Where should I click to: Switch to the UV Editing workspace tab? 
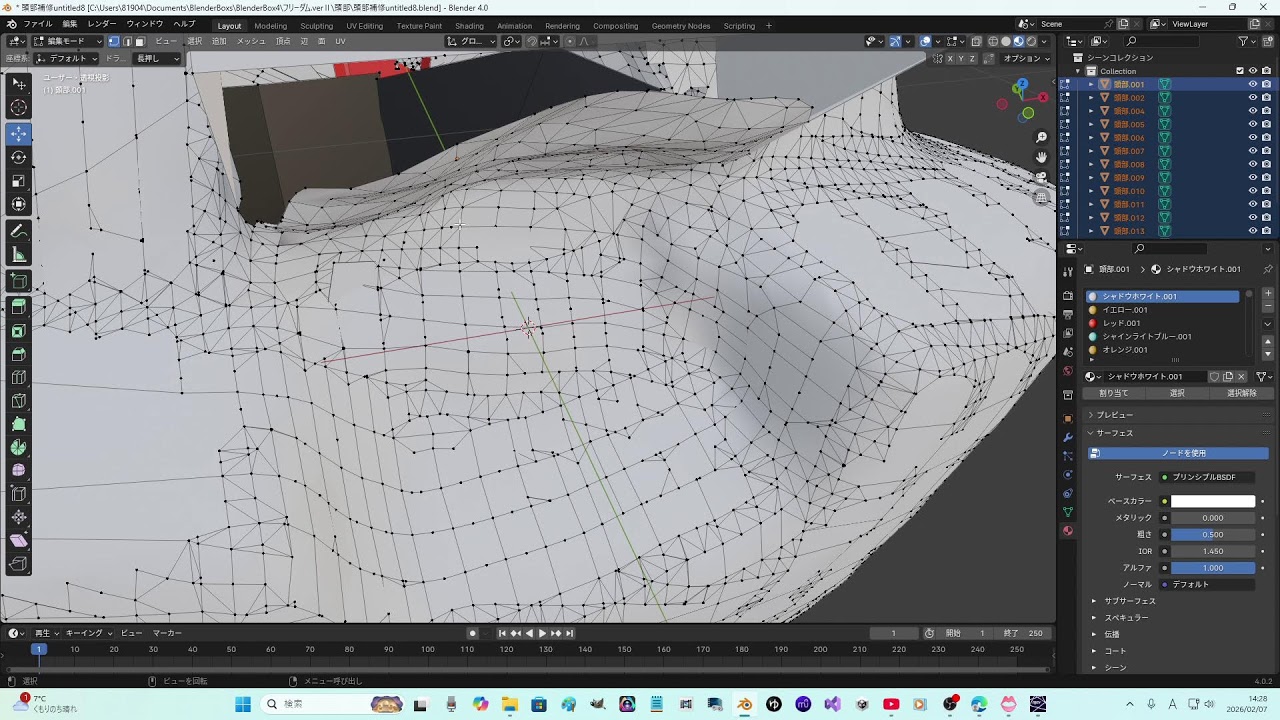tap(364, 26)
